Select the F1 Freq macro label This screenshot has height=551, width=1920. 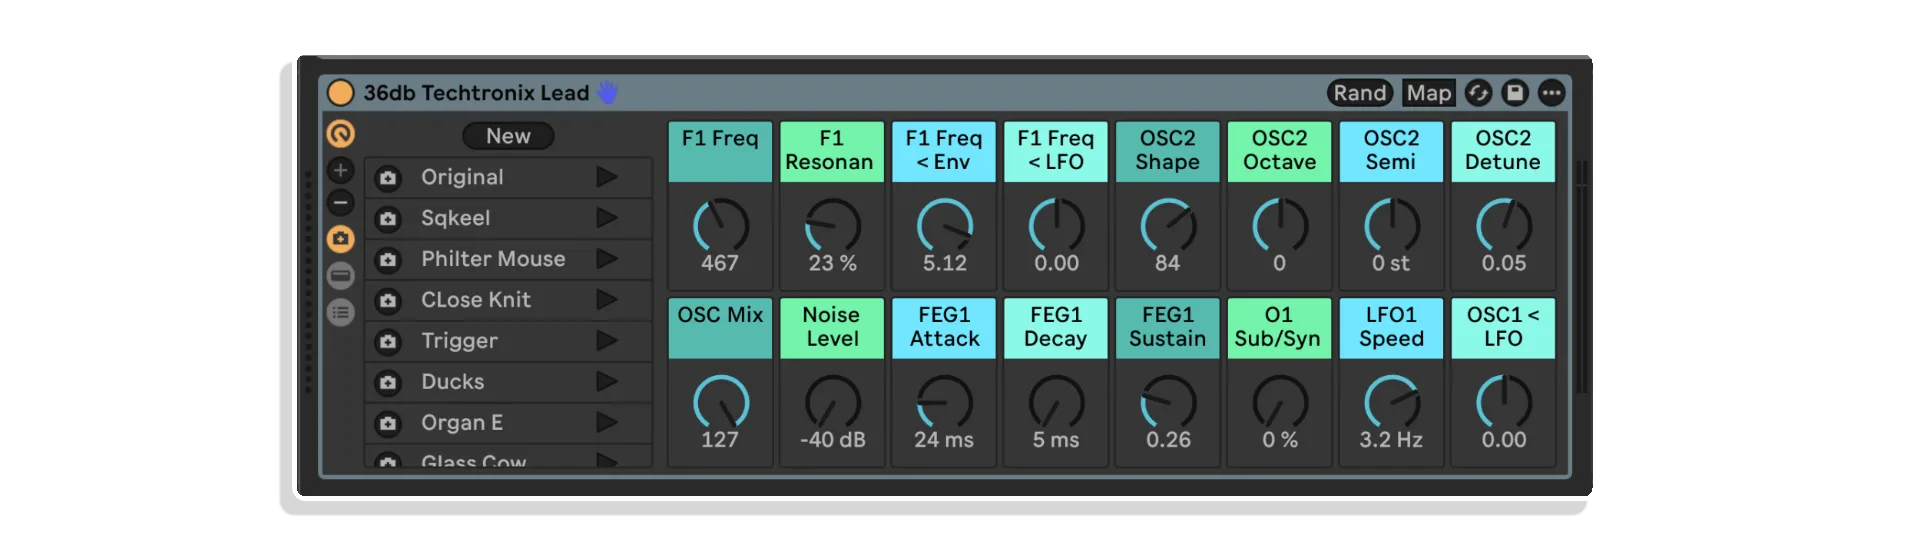720,151
